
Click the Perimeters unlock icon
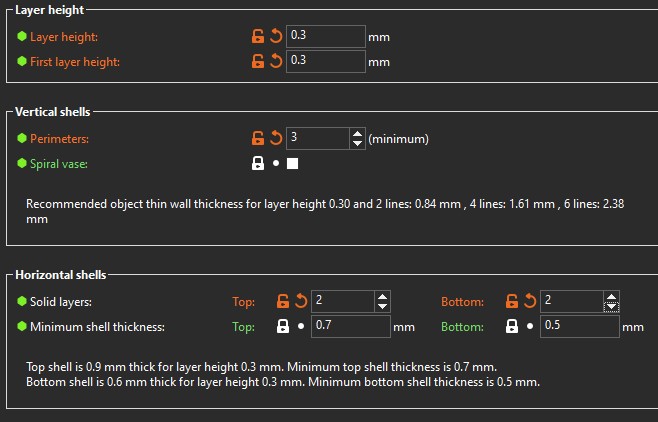tap(258, 139)
